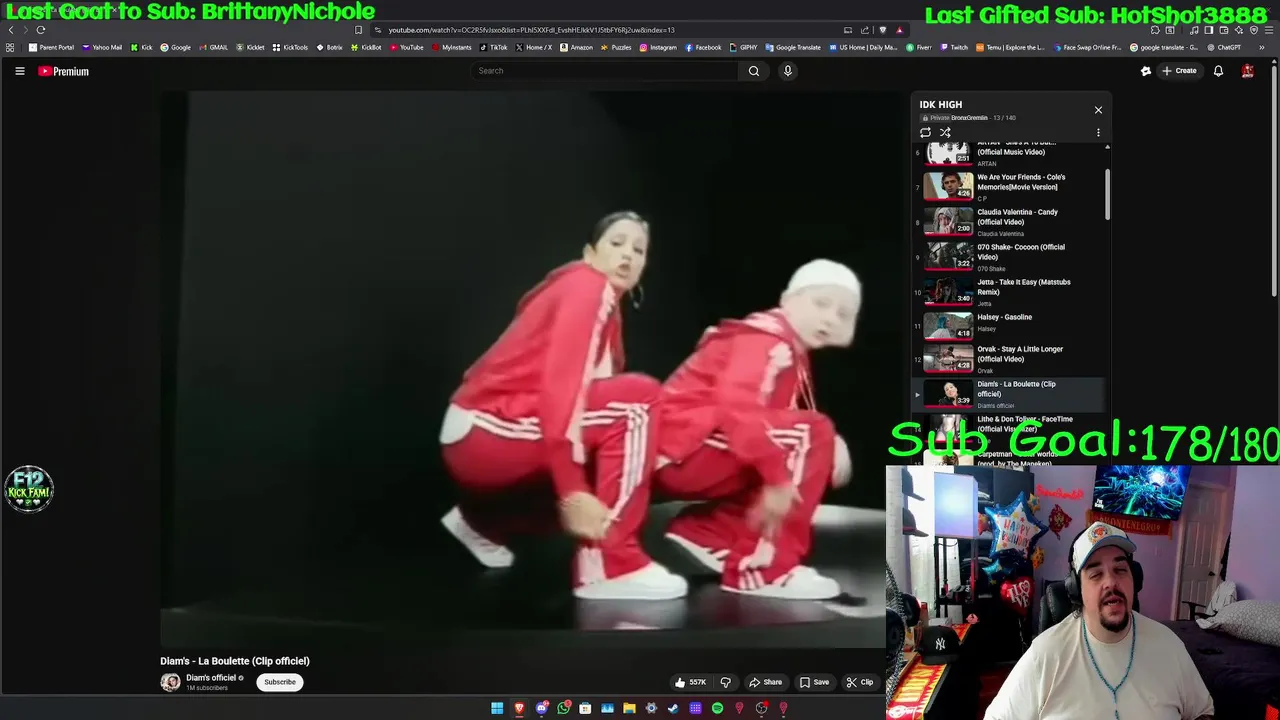Click the Create button
The height and width of the screenshot is (720, 1280).
tap(1180, 71)
